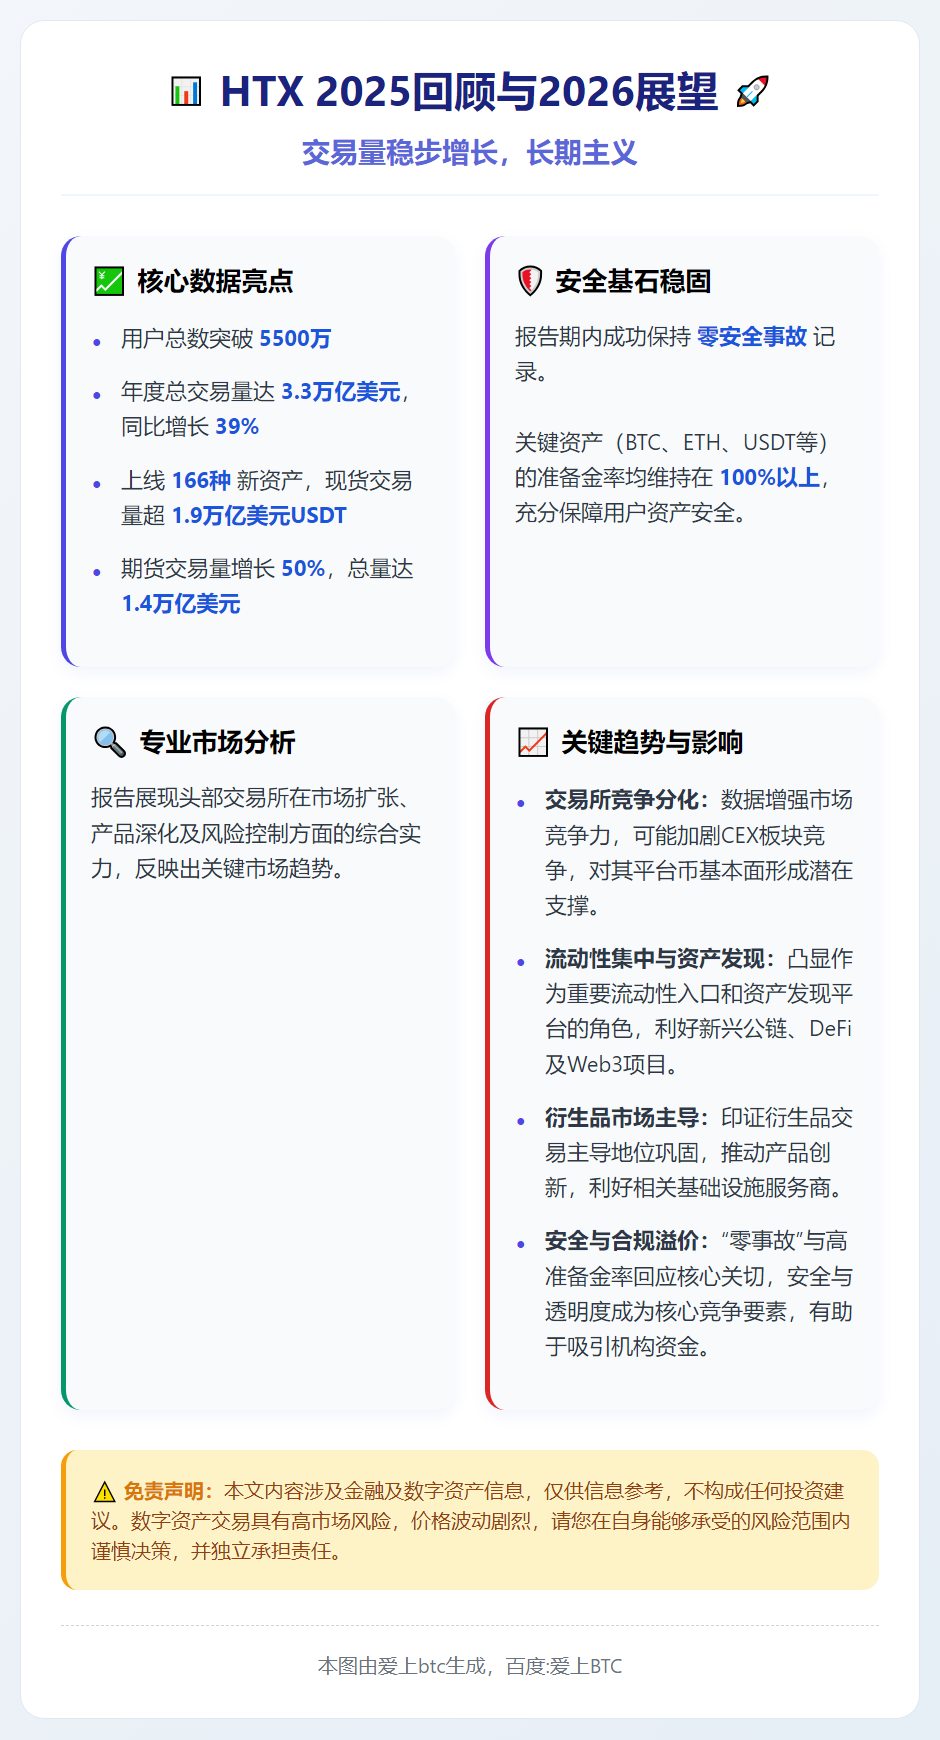Click the highlighted value 3.3万亿美元
940x1740 pixels.
tap(341, 392)
